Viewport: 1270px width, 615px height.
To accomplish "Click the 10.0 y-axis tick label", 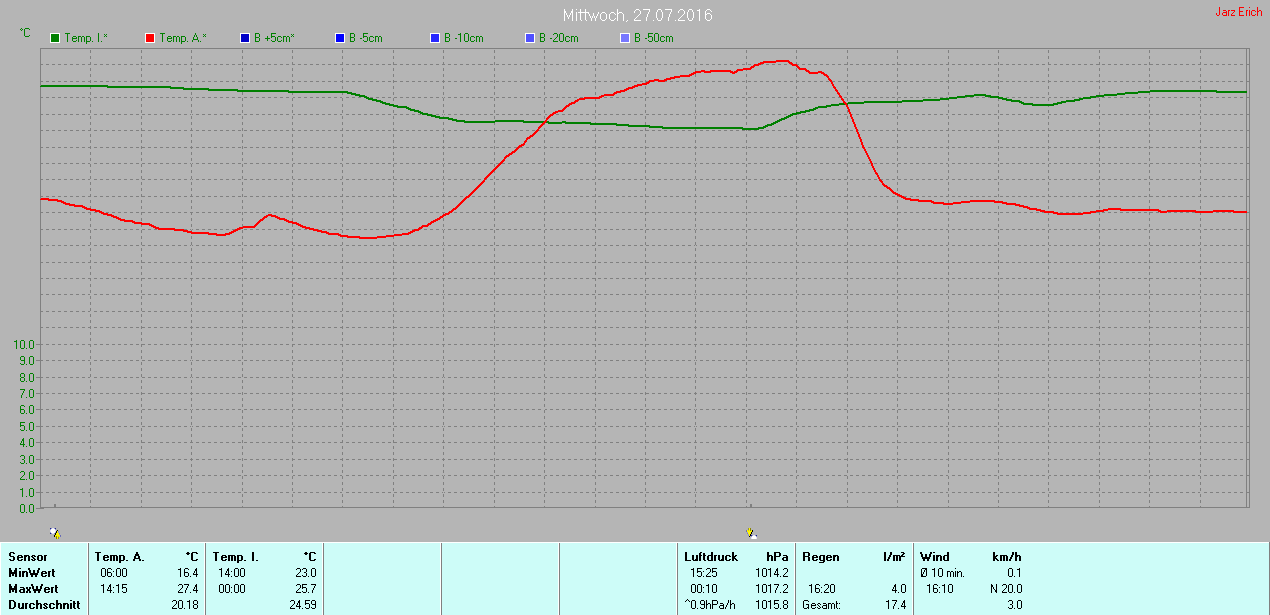I will click(x=24, y=344).
